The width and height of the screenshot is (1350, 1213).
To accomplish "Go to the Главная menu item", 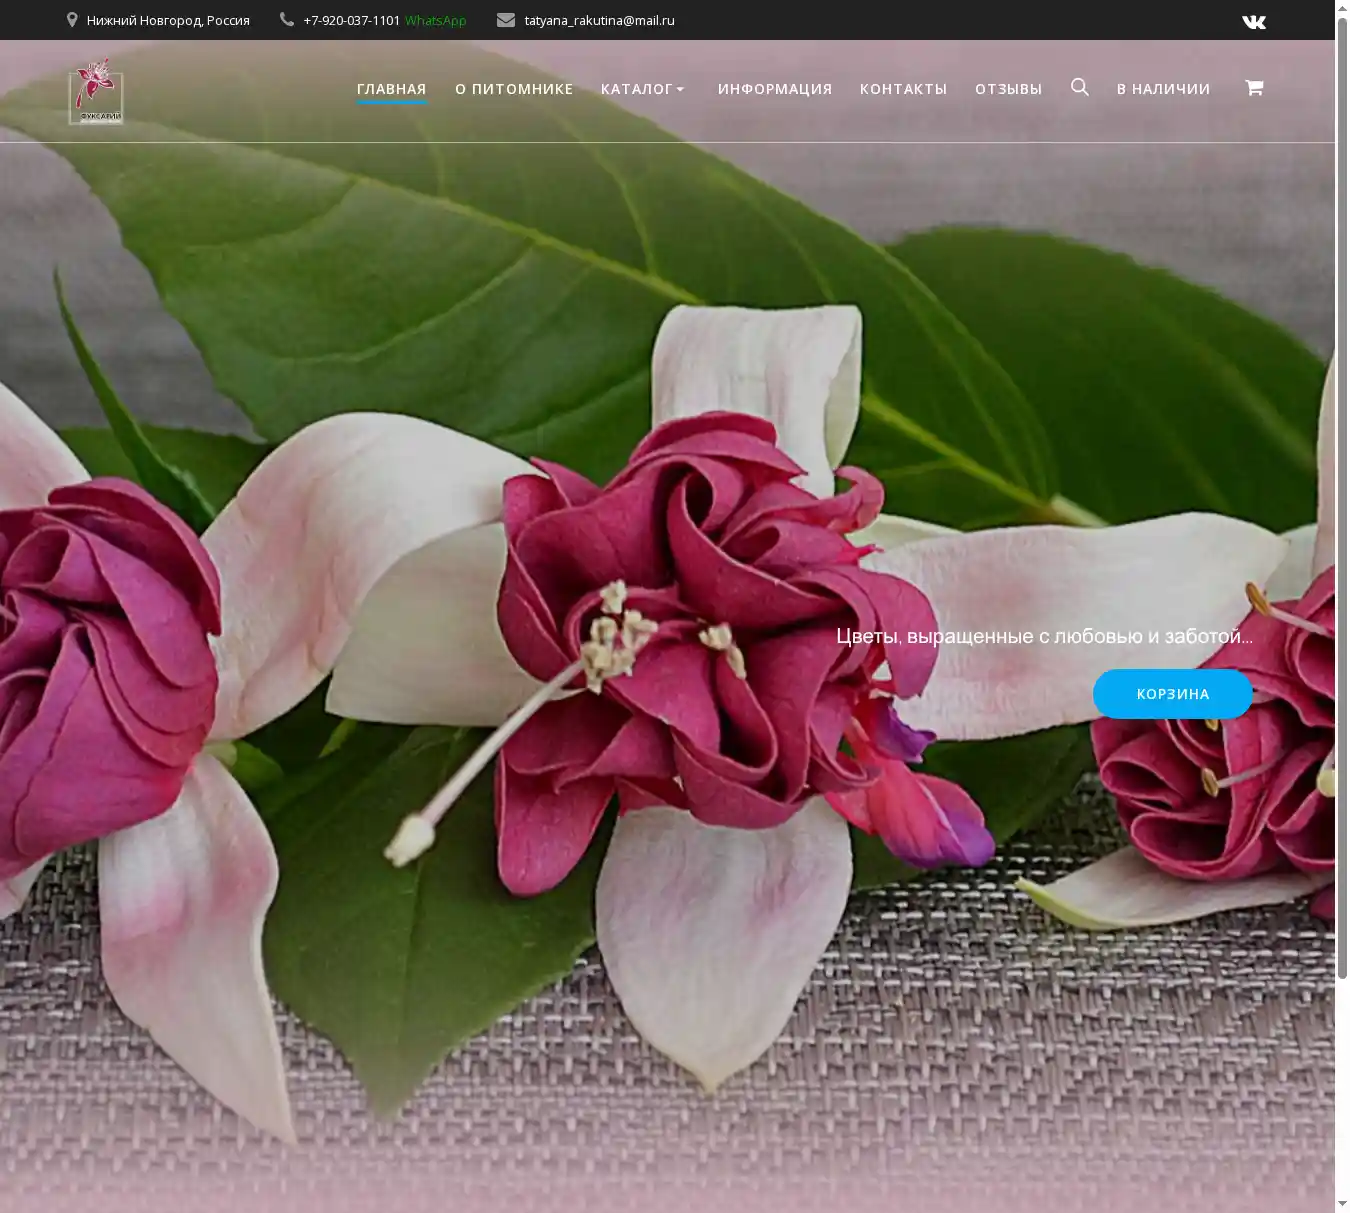I will click(391, 89).
